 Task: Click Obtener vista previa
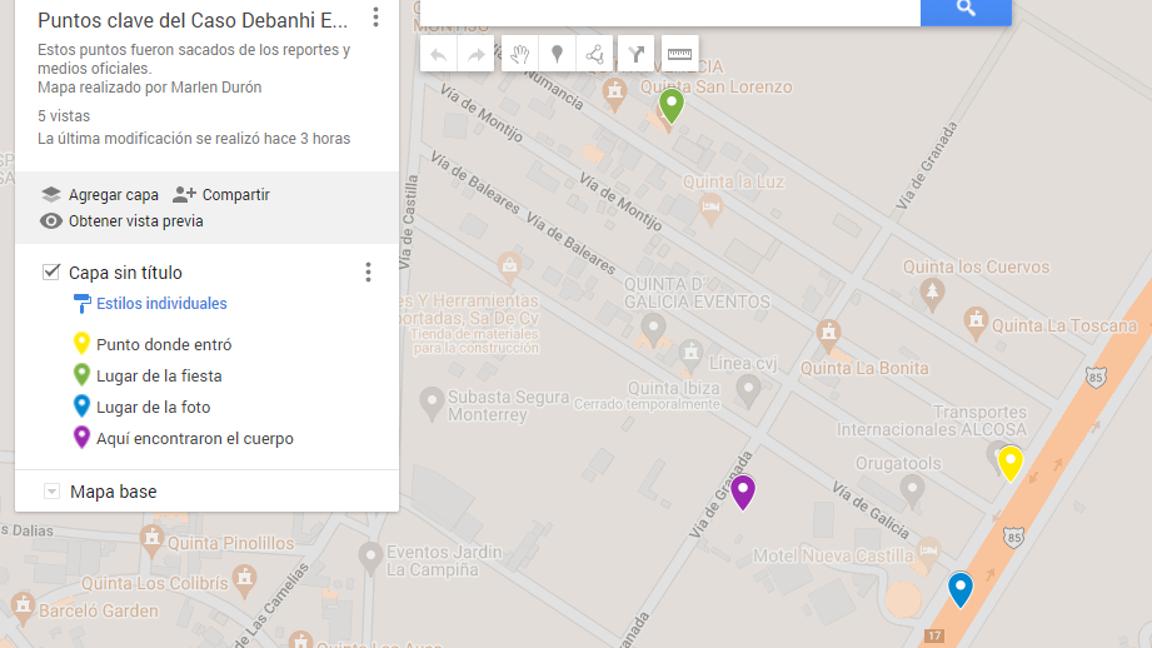point(122,221)
